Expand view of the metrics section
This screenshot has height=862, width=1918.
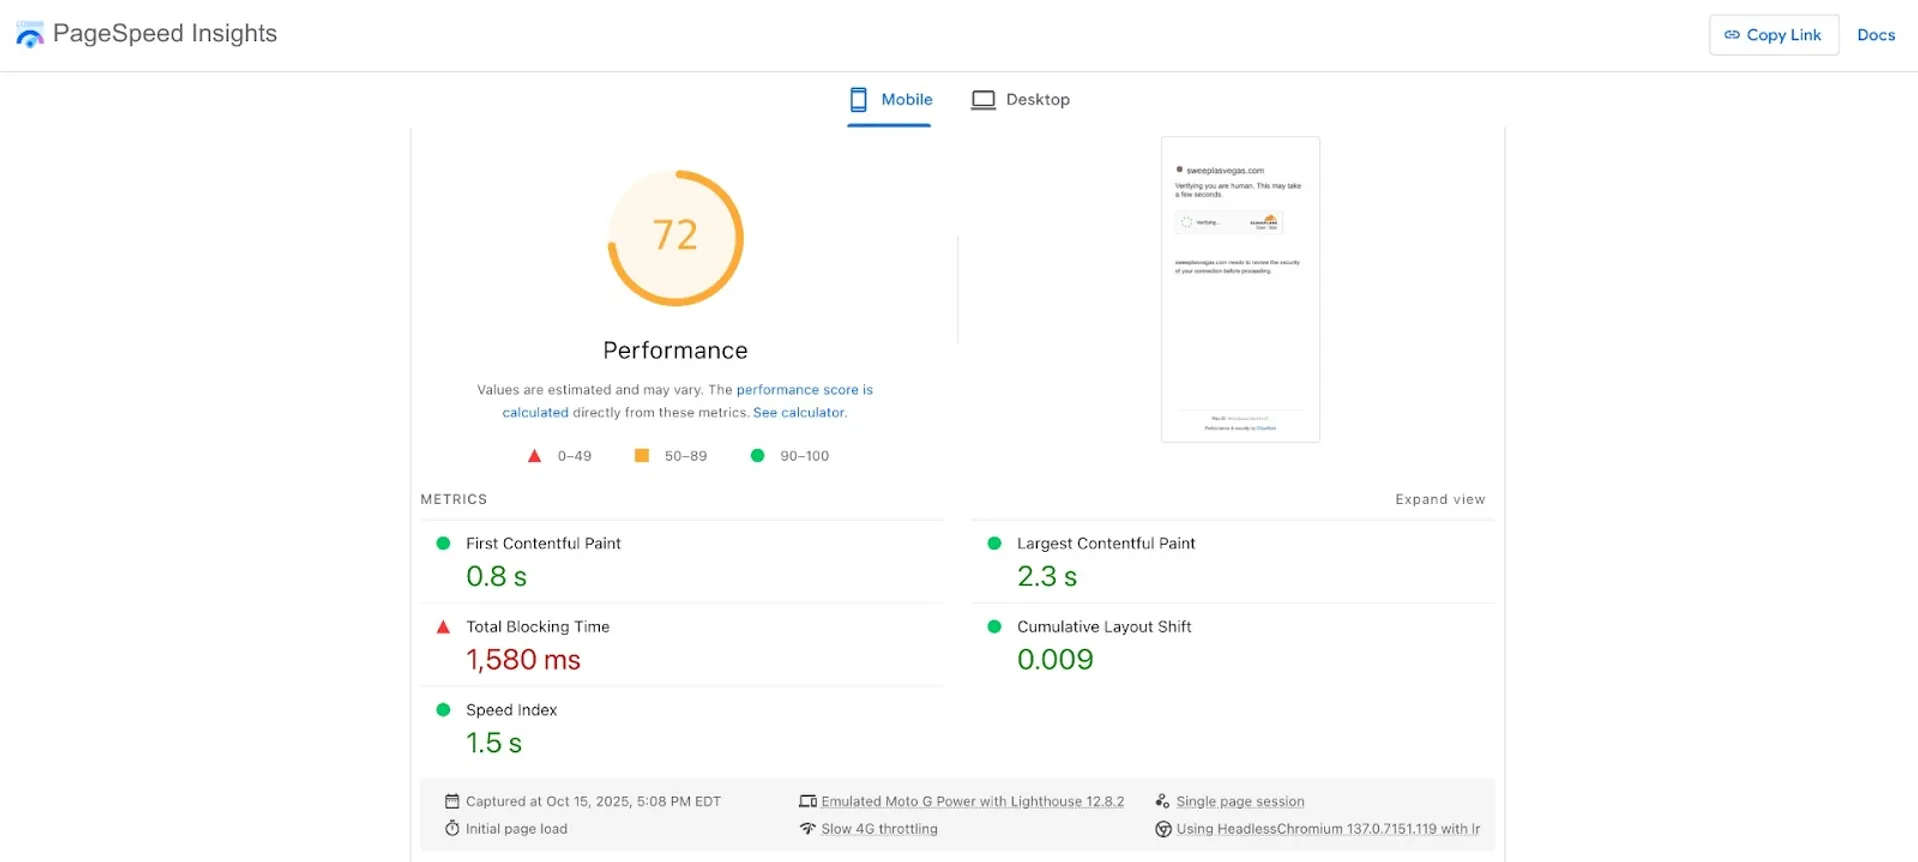[1439, 499]
